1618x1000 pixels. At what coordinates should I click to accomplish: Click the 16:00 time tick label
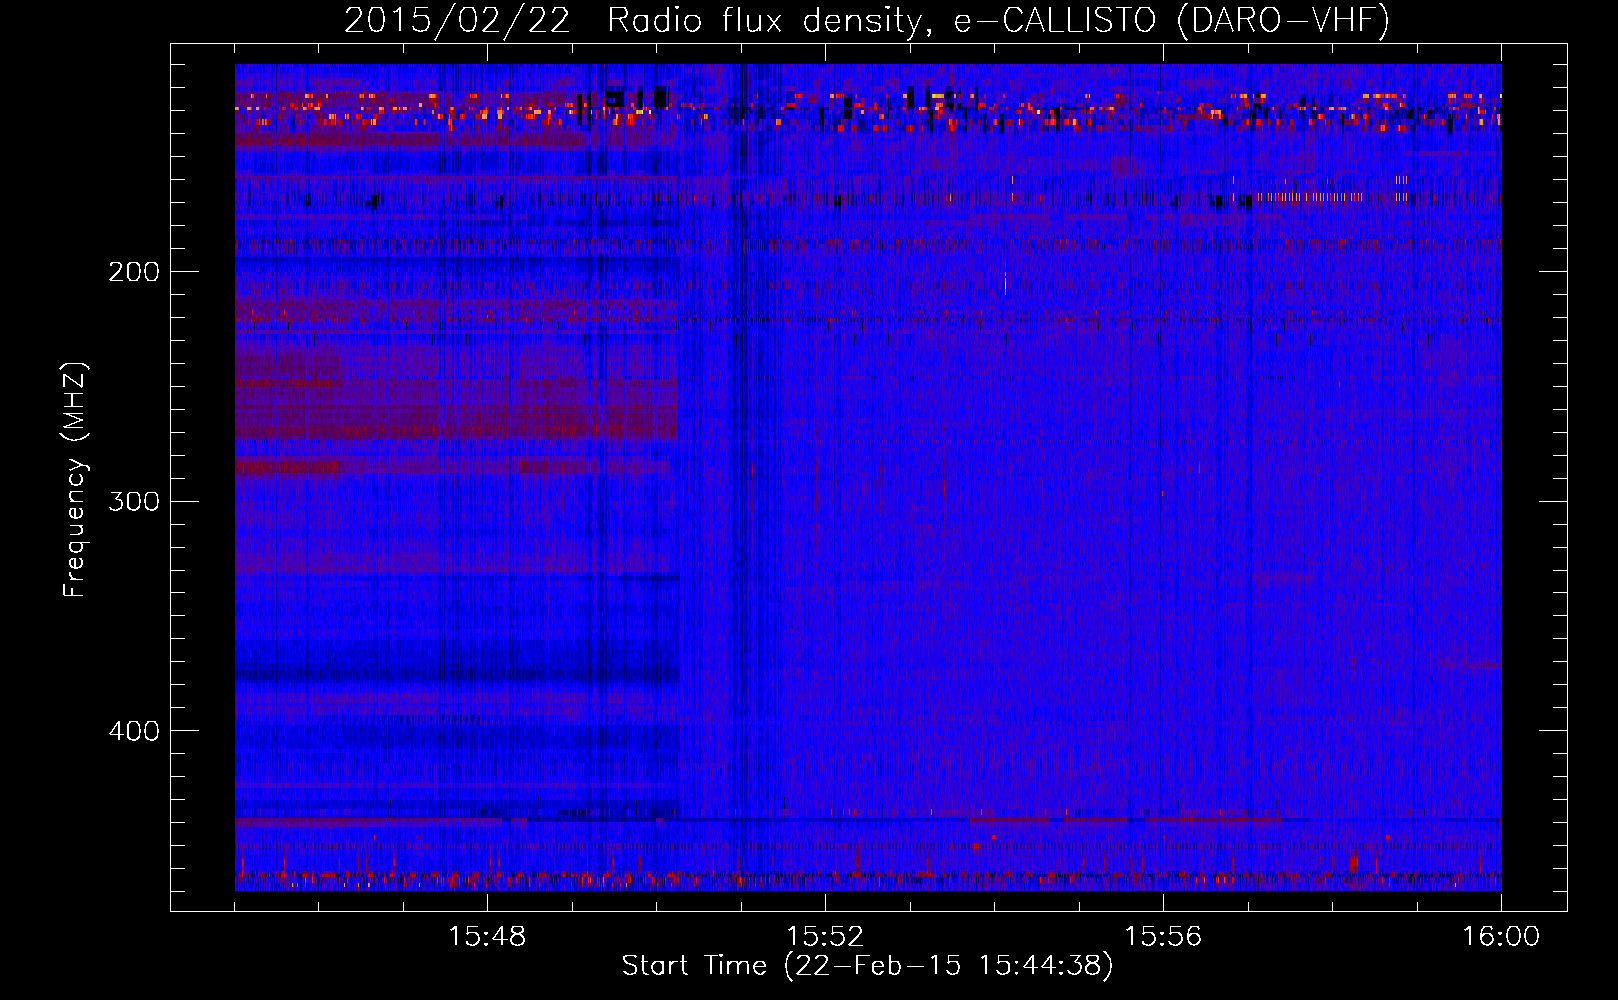pos(1501,937)
